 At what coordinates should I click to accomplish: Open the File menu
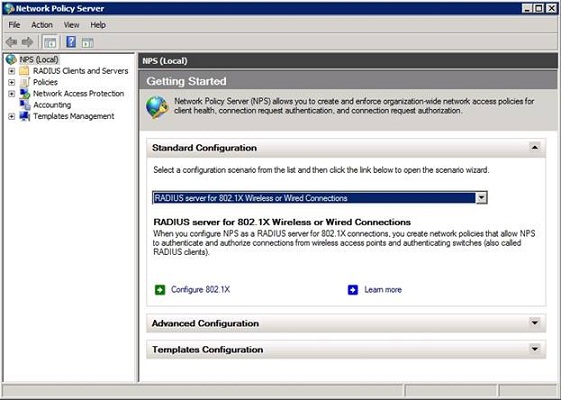[14, 25]
